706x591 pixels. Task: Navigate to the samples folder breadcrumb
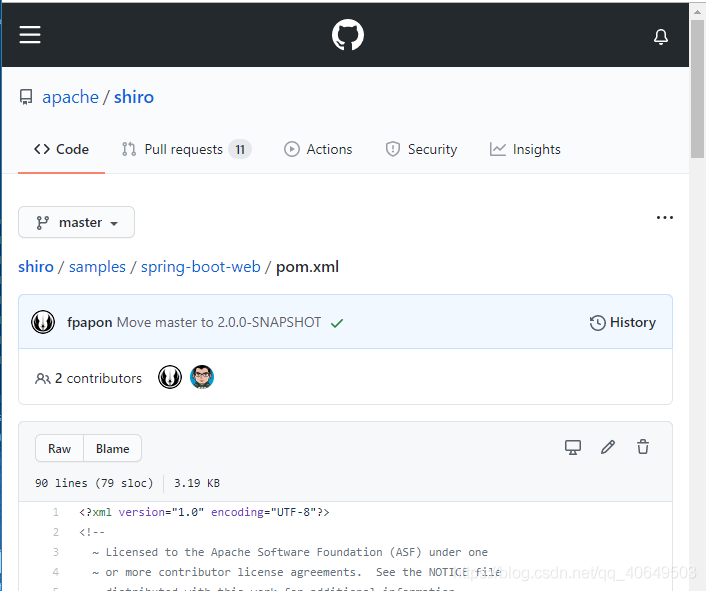click(98, 267)
